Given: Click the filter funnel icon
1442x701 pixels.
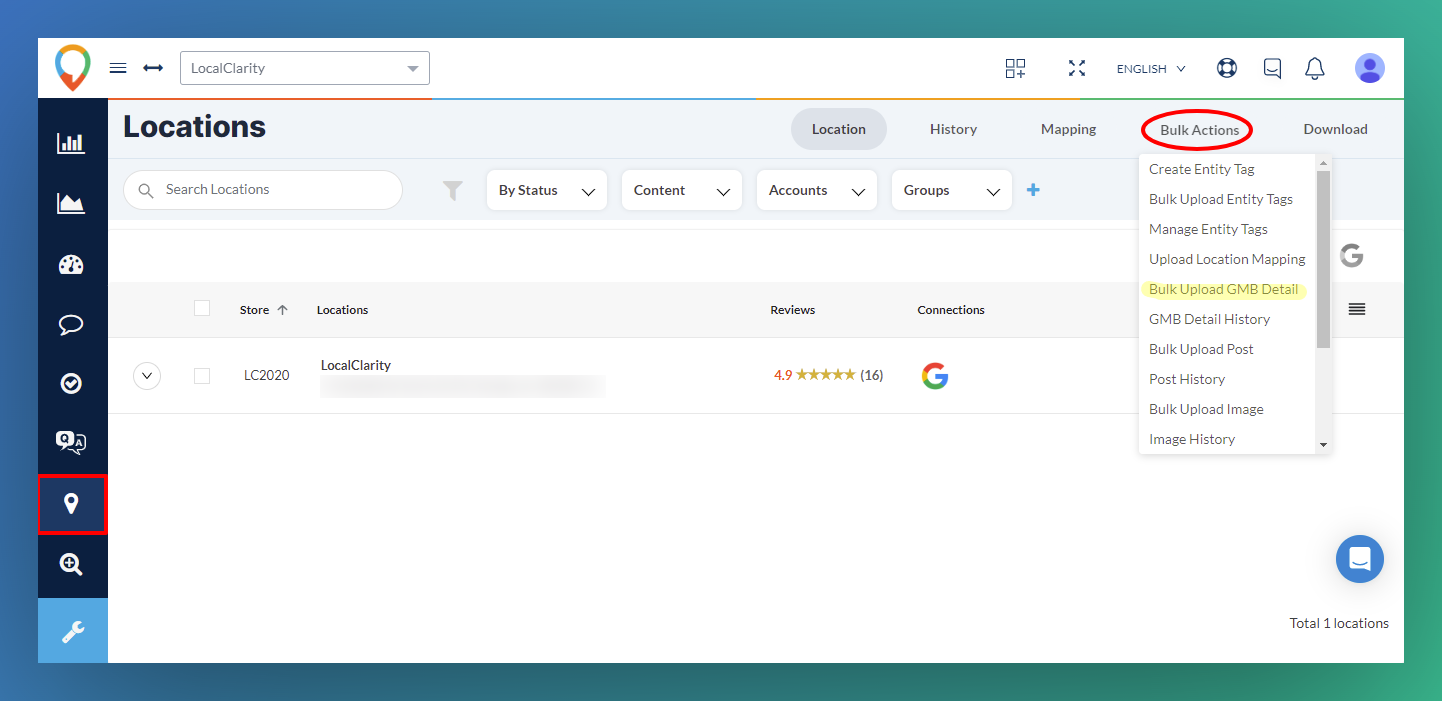Looking at the screenshot, I should pos(453,190).
